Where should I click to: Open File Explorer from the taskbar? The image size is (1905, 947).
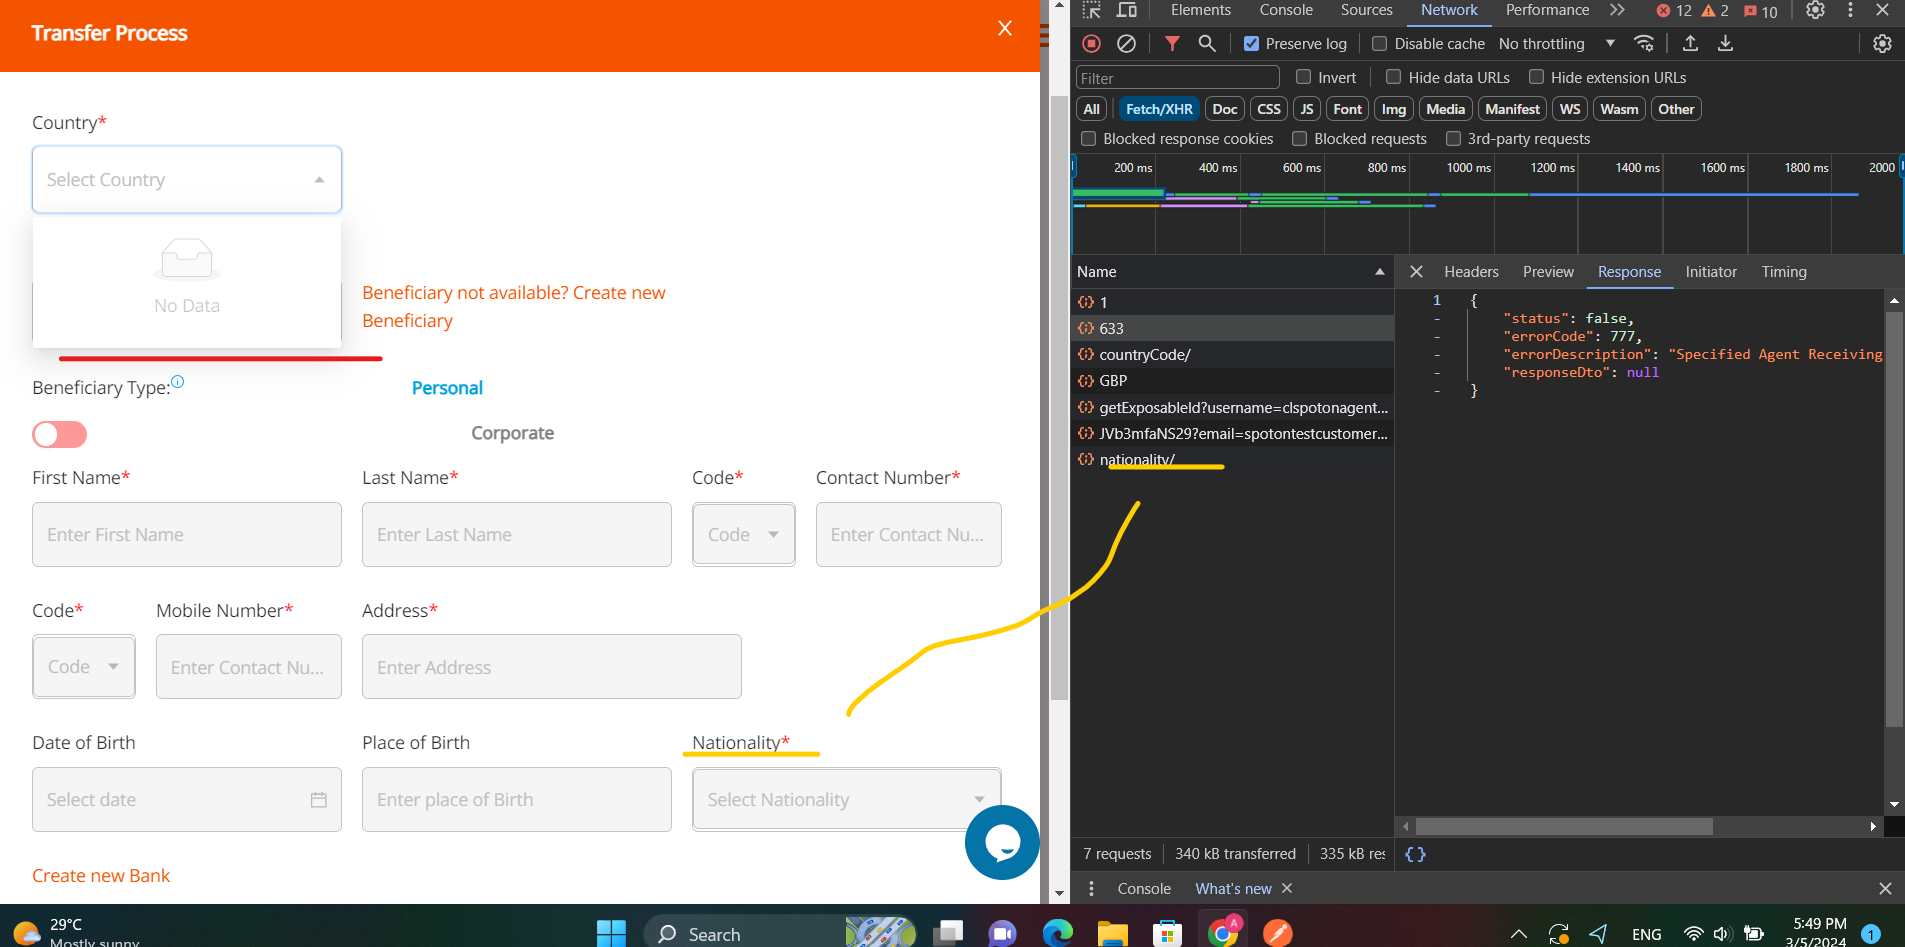click(x=1112, y=933)
